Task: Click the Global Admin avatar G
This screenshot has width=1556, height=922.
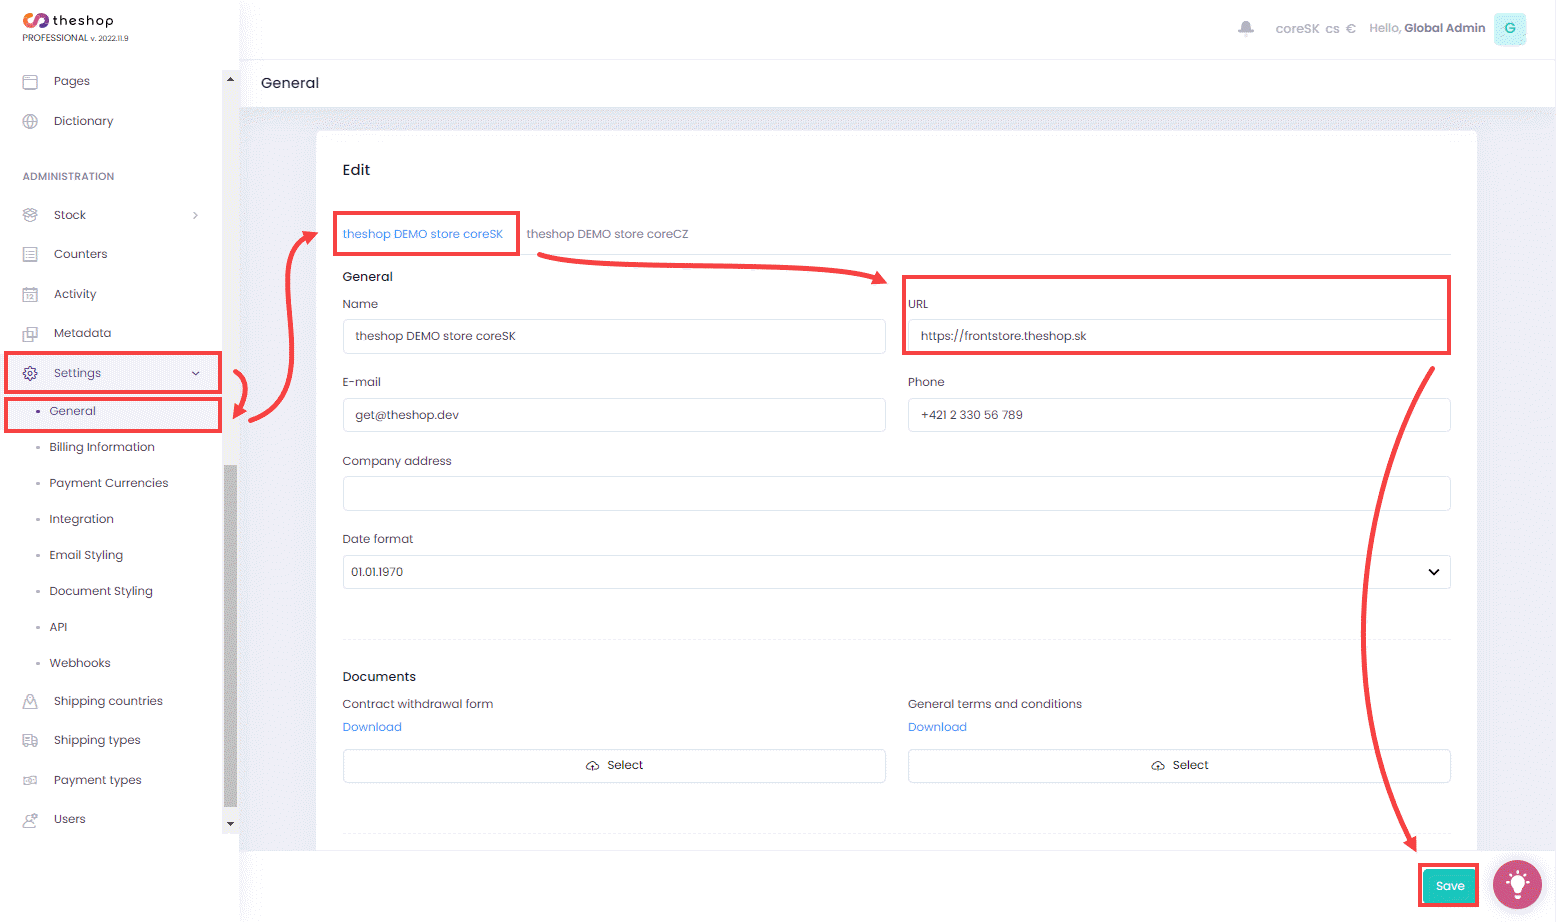Action: point(1510,28)
